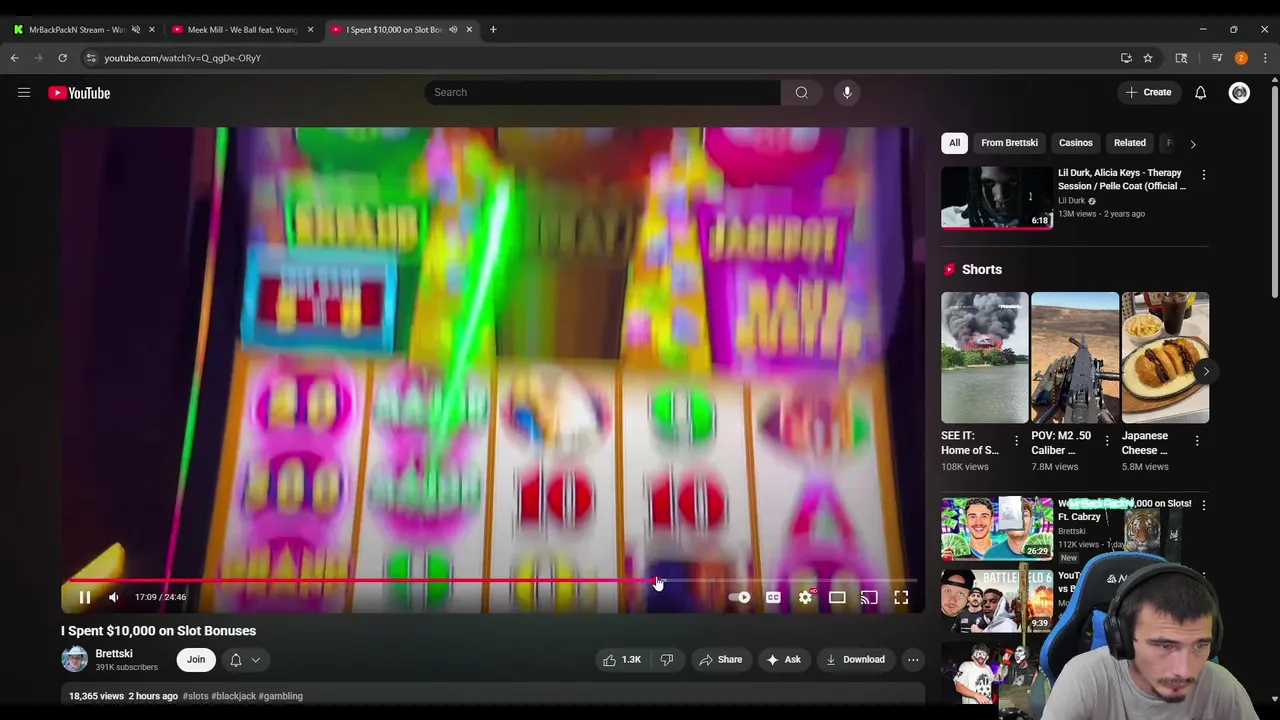Seek on the red video progress bar
The height and width of the screenshot is (720, 1280).
click(491, 580)
